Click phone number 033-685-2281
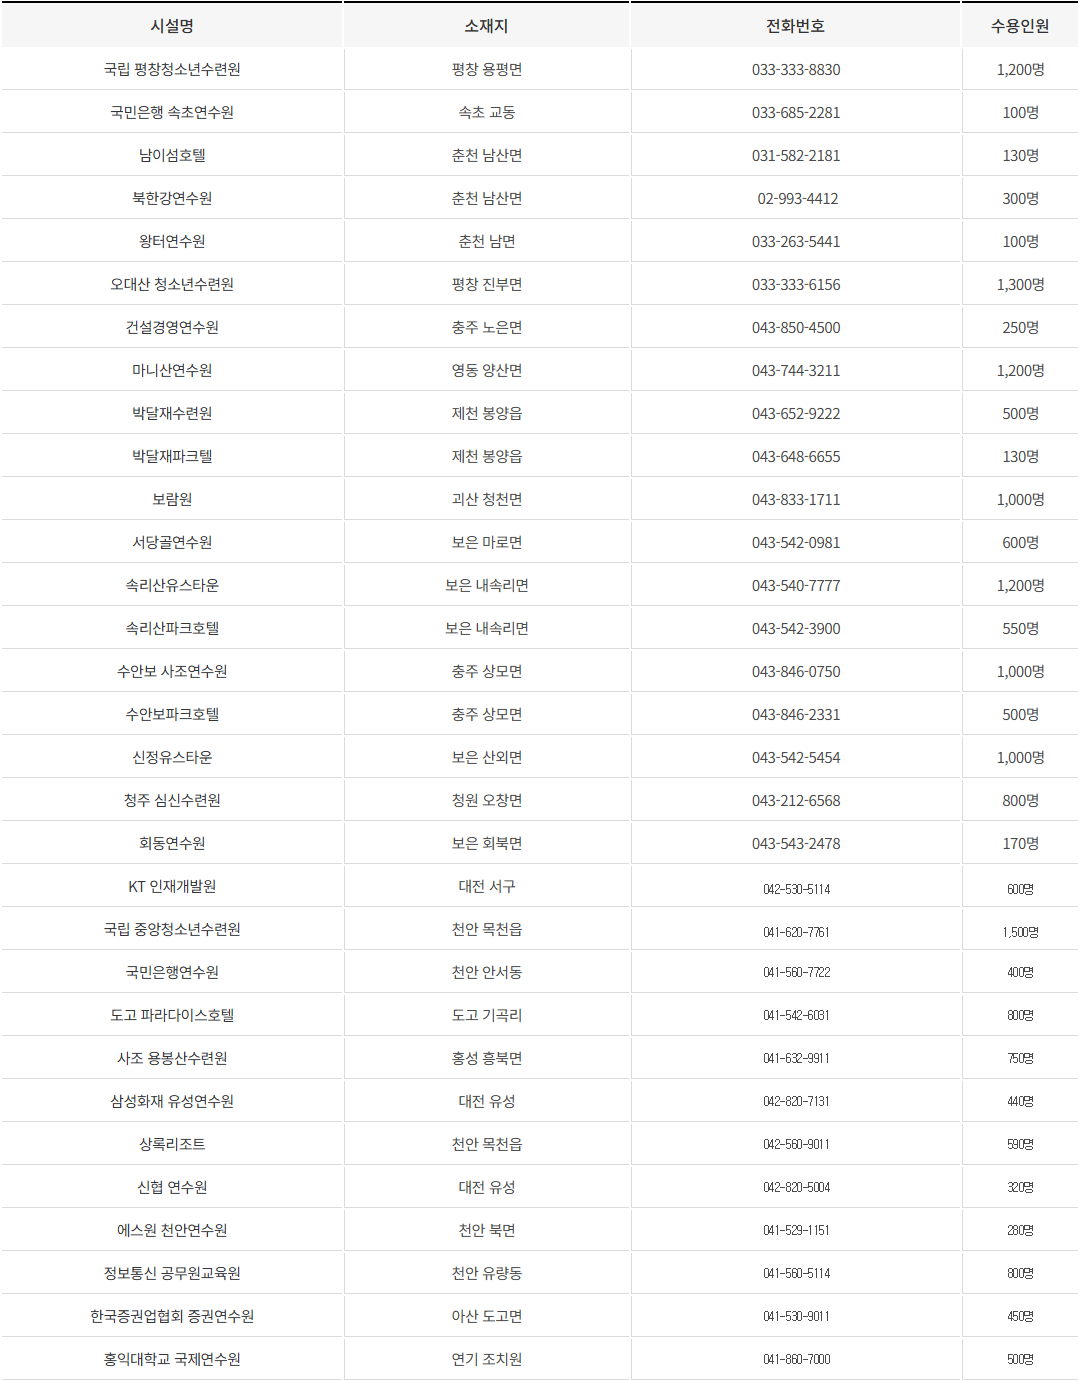 tap(796, 112)
